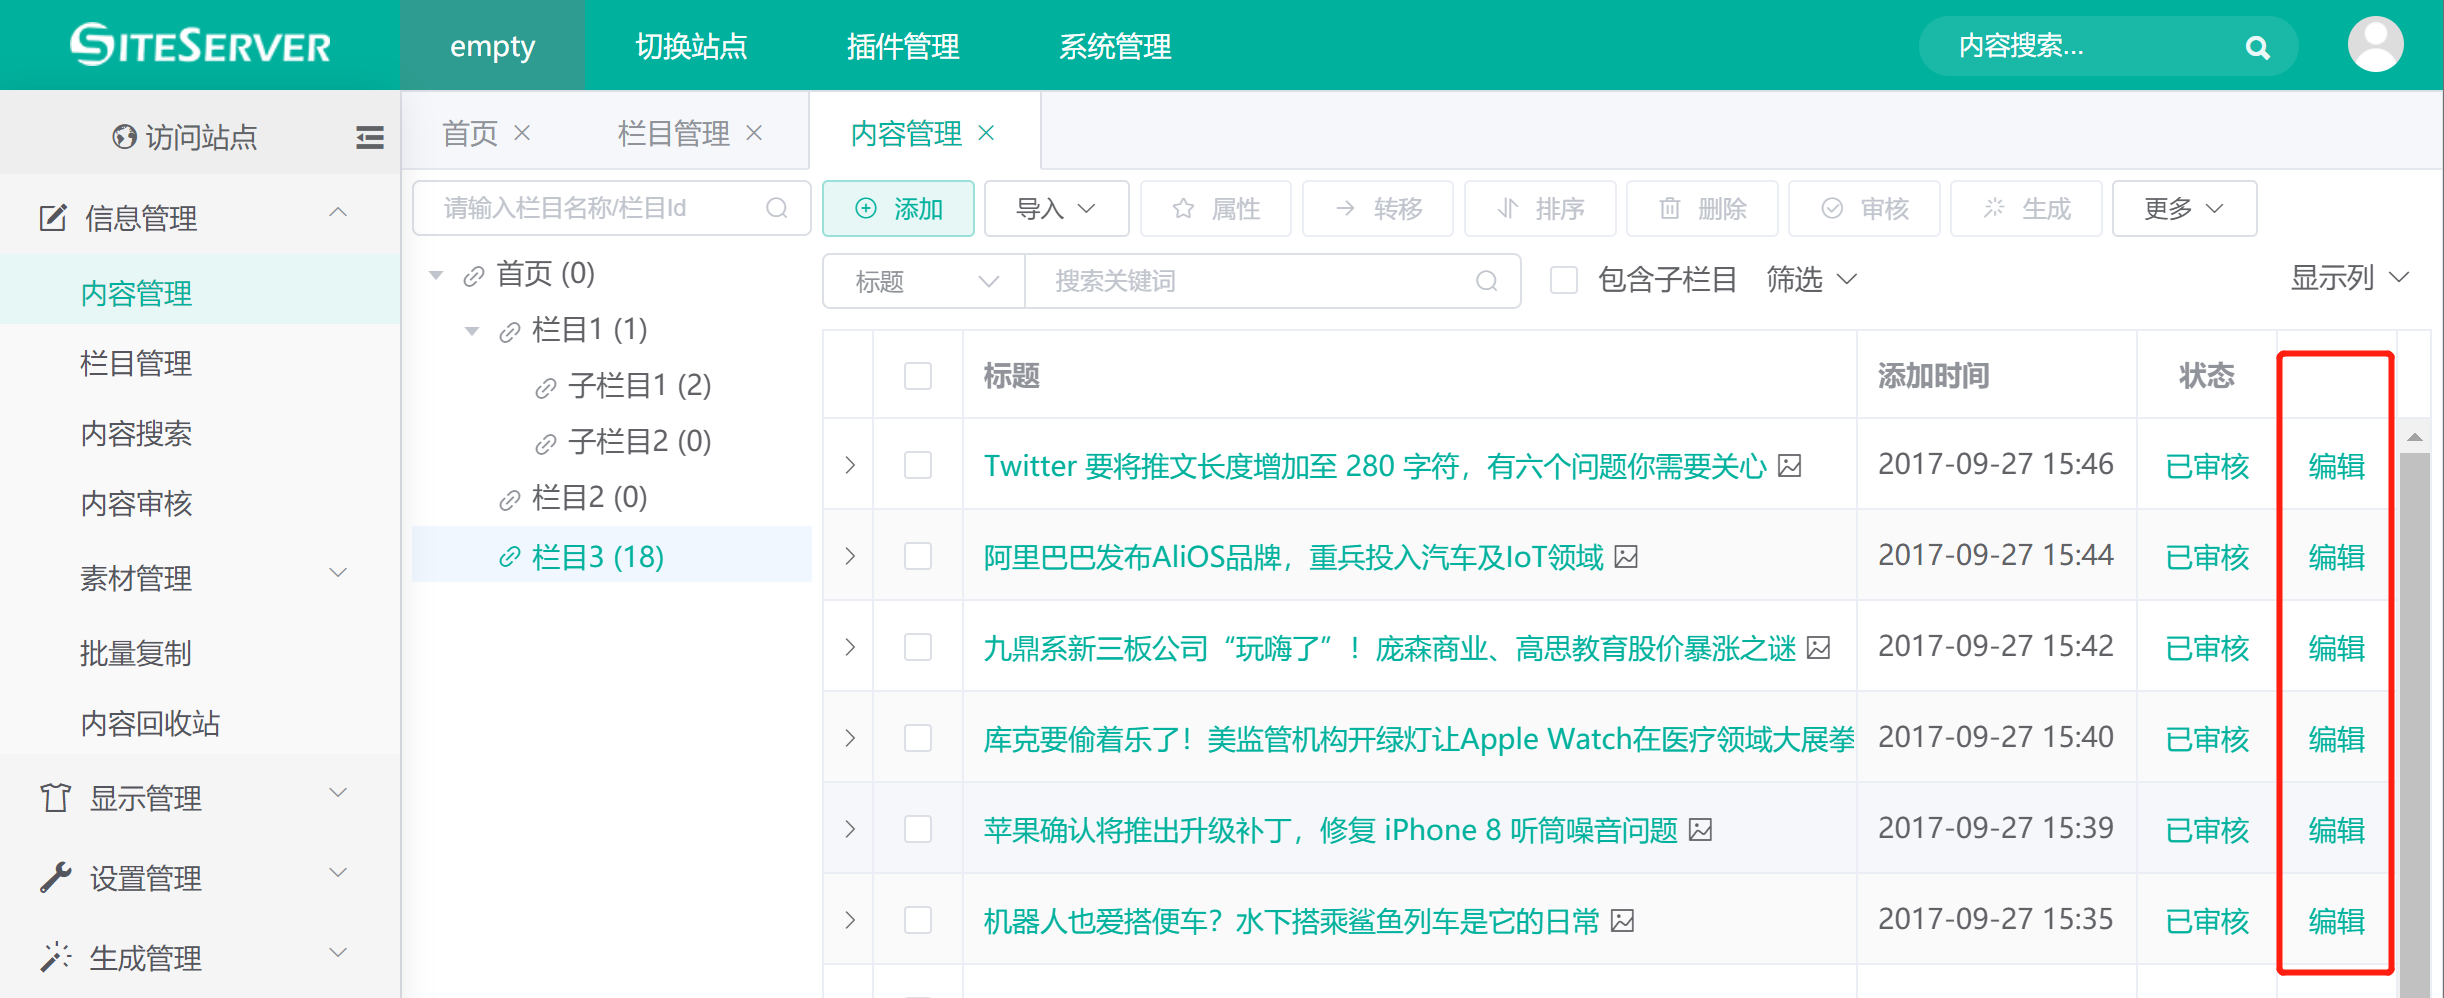Viewport: 2444px width, 998px height.
Task: Check the row checkbox for the Twitter article
Action: point(917,464)
